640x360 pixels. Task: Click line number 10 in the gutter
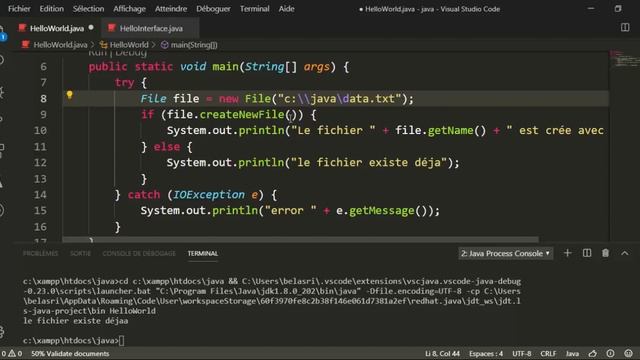40,131
